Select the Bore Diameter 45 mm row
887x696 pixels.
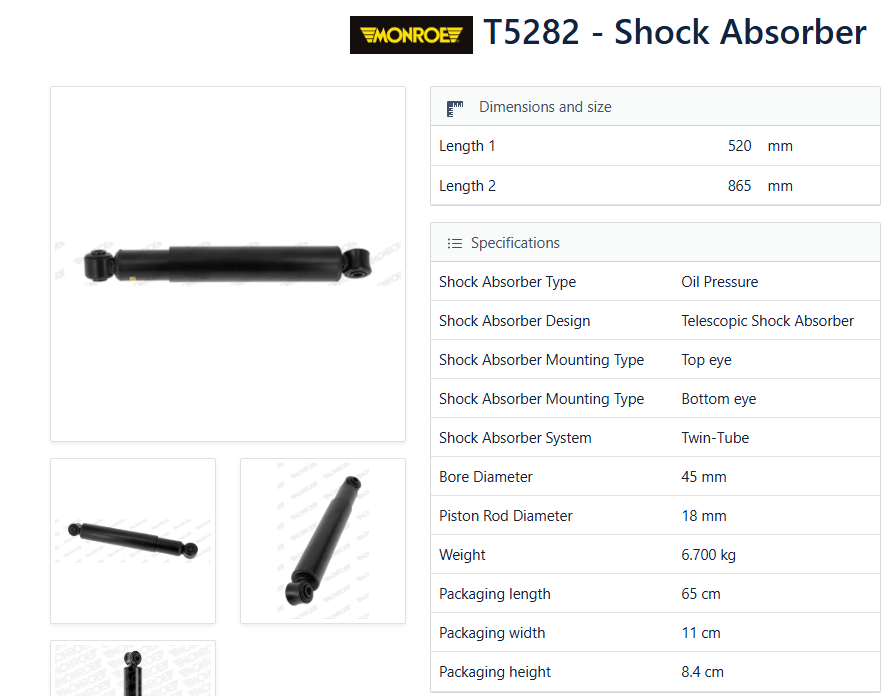click(x=655, y=476)
